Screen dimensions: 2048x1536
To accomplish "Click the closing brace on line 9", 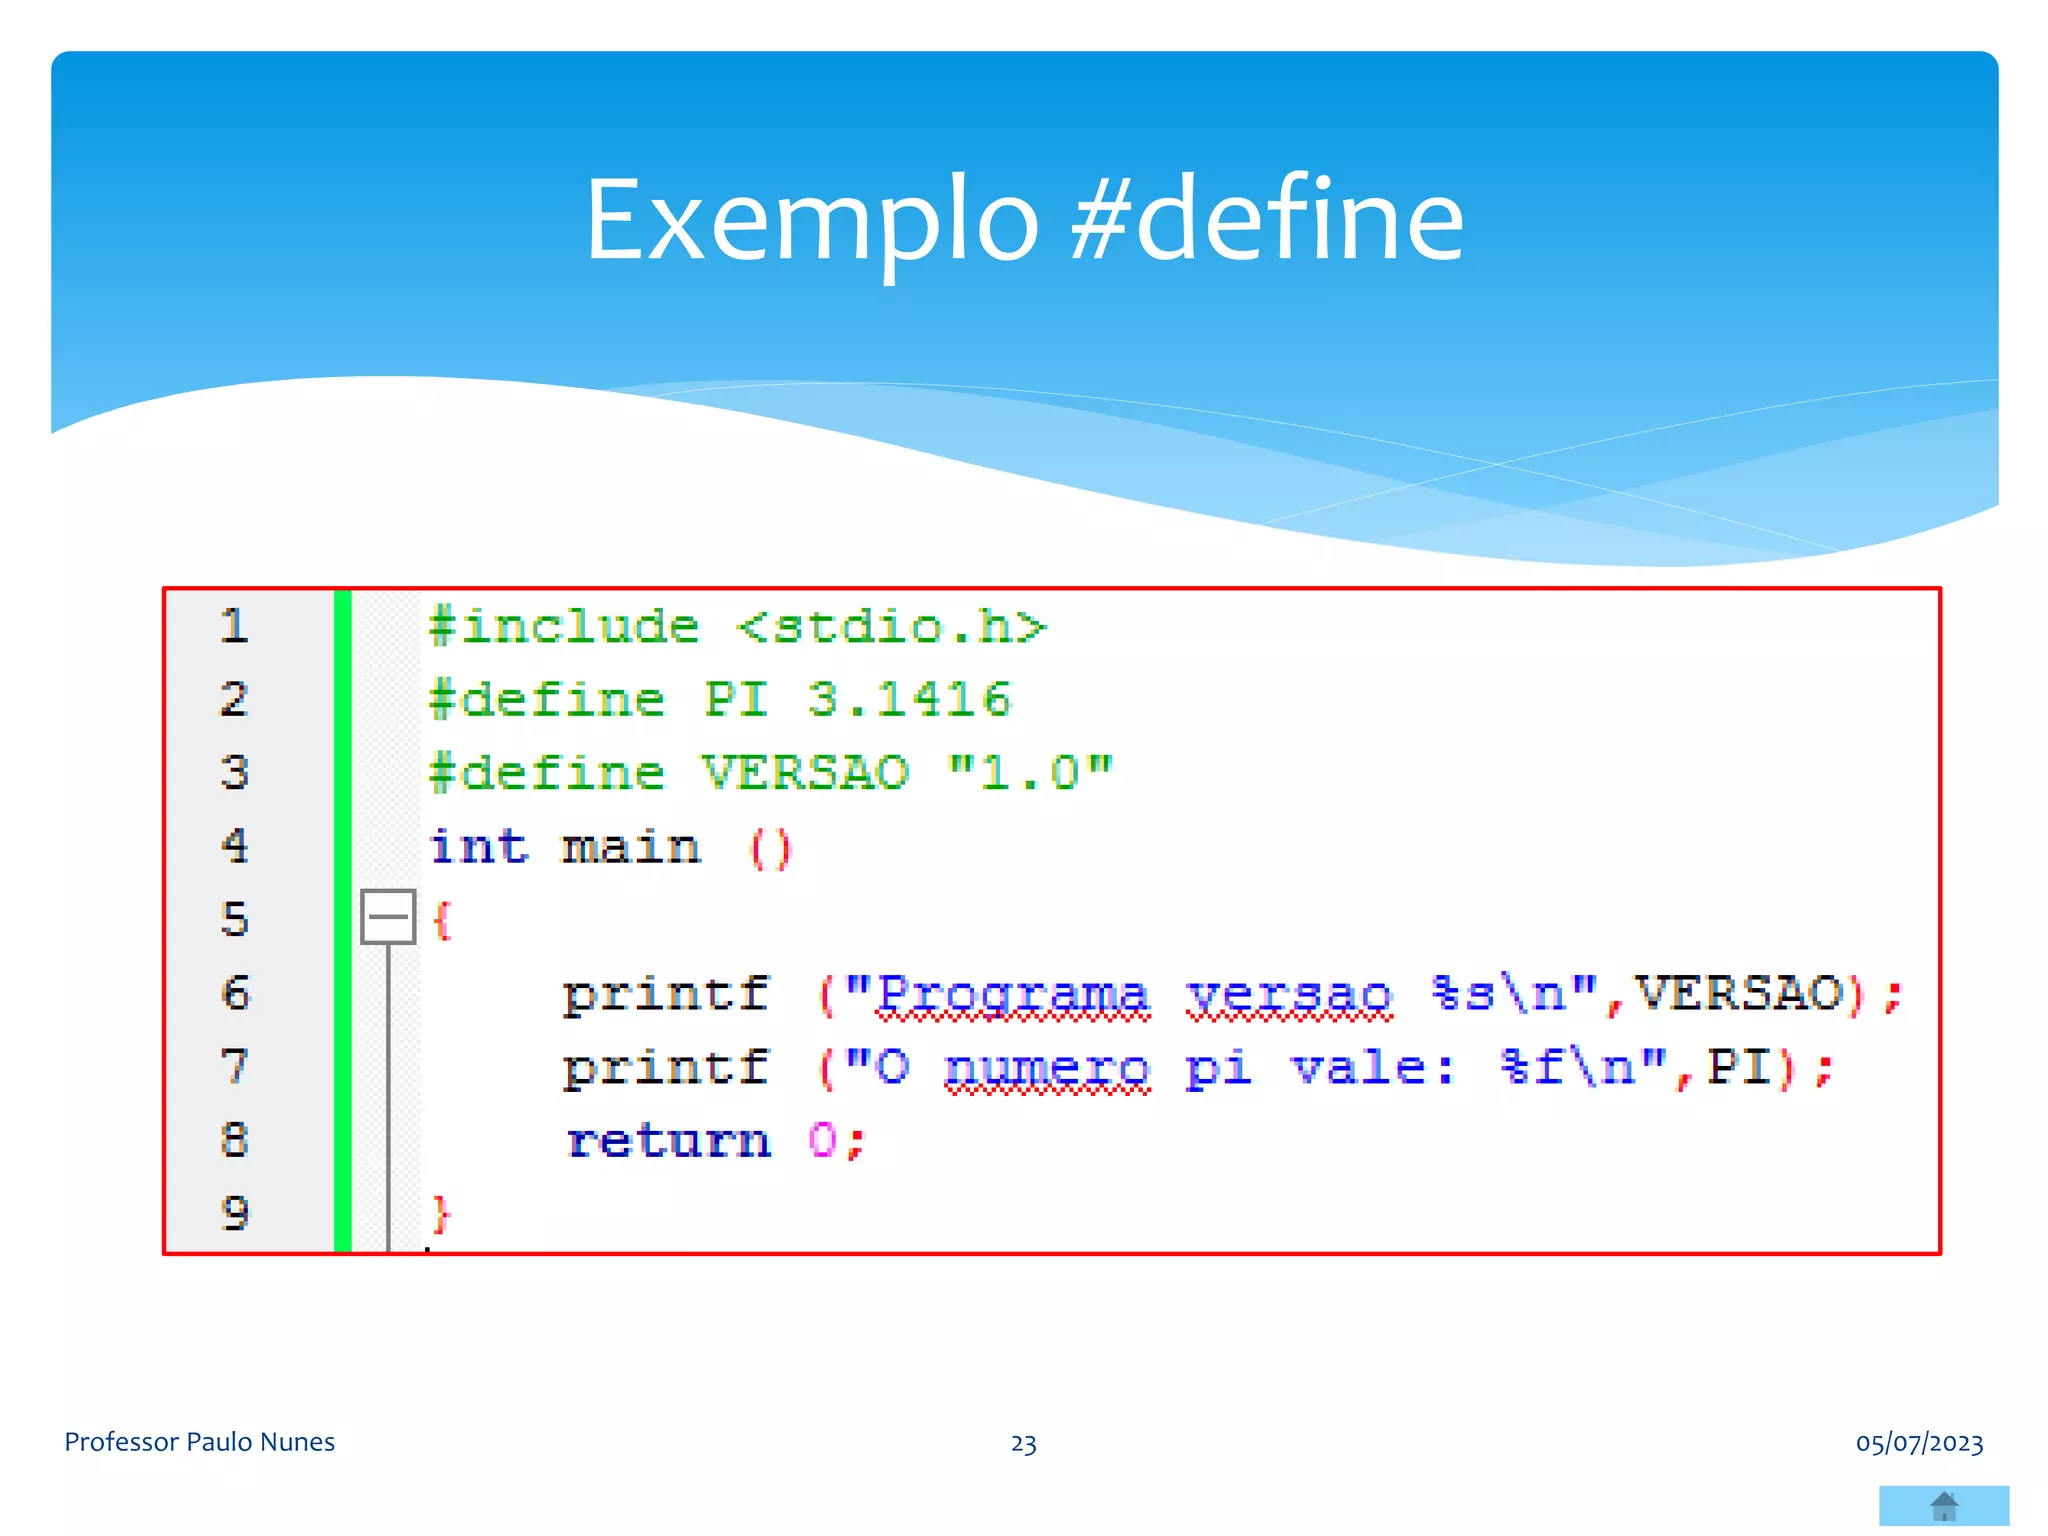I will tap(441, 1214).
